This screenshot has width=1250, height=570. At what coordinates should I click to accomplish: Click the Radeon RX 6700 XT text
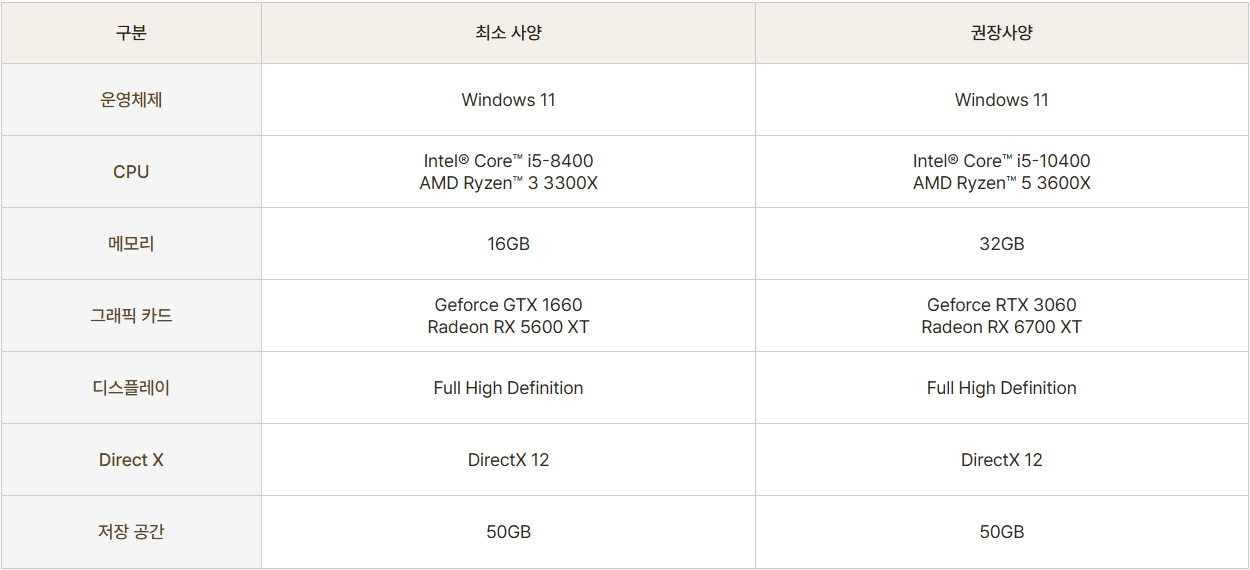(x=1002, y=327)
